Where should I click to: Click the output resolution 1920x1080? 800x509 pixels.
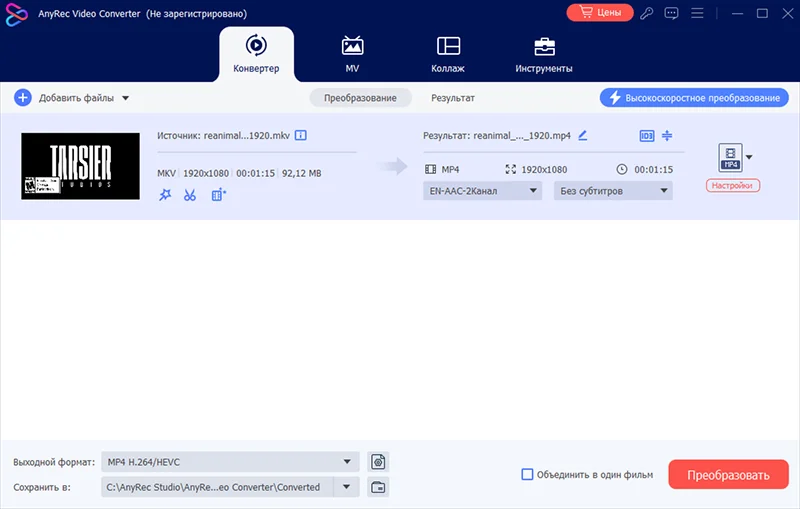(544, 169)
